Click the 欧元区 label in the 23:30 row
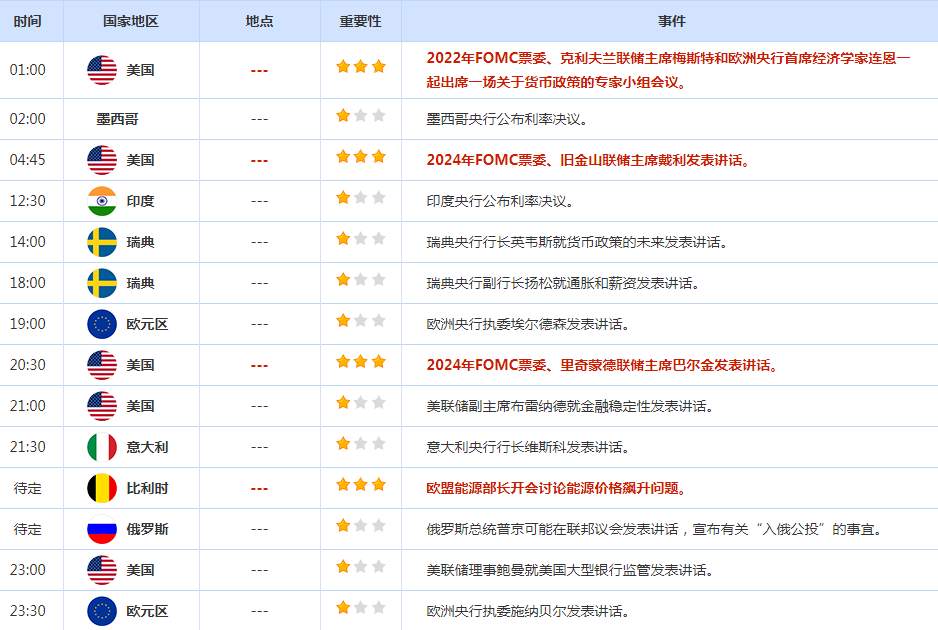Viewport: 938px width, 630px height. click(147, 611)
